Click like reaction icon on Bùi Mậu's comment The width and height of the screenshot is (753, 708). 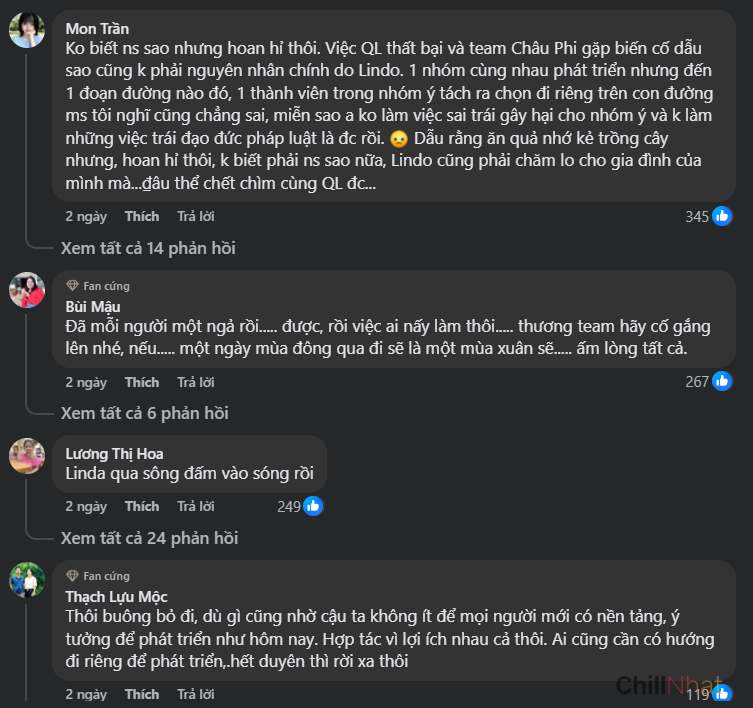click(x=722, y=381)
